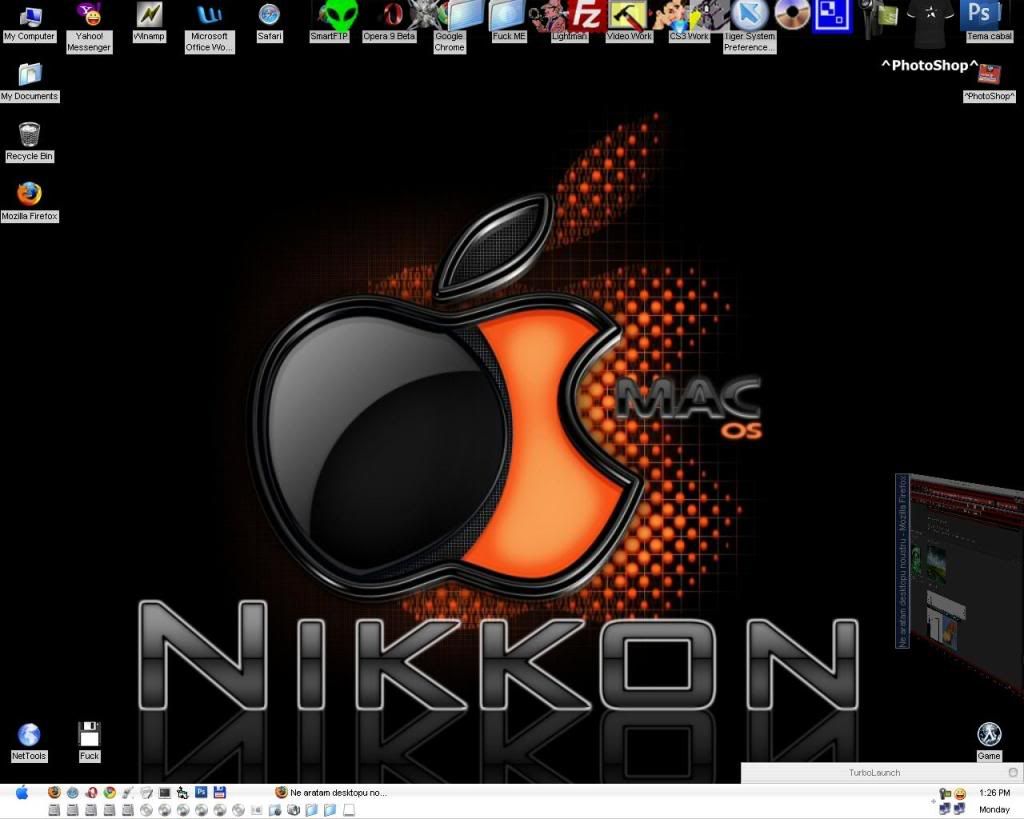Open Photoshop from the quick launch bar
This screenshot has height=819, width=1024.
point(201,792)
